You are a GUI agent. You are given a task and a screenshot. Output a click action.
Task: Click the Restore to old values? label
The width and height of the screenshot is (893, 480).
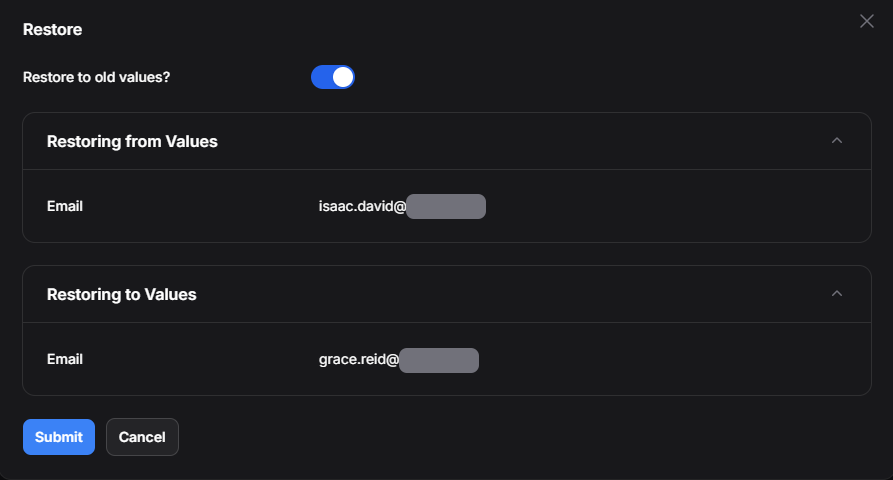pyautogui.click(x=96, y=77)
